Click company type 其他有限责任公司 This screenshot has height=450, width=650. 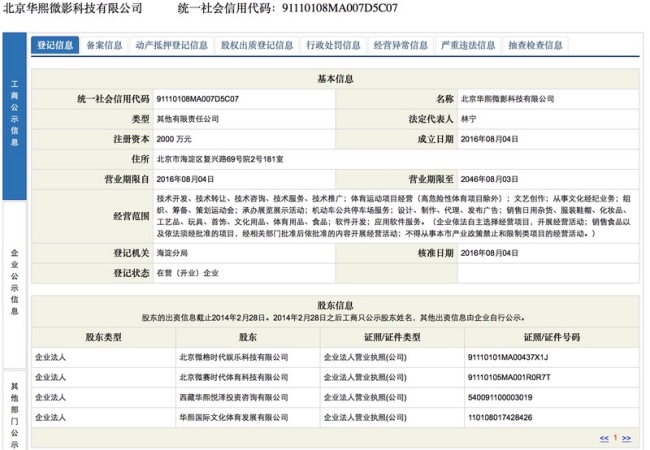coord(187,119)
